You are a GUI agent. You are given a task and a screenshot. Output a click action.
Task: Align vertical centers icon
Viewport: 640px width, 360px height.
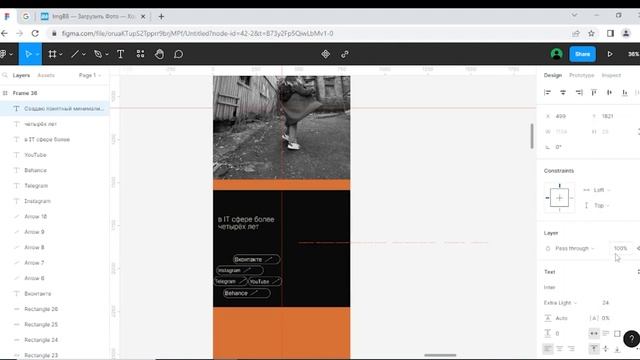point(609,93)
